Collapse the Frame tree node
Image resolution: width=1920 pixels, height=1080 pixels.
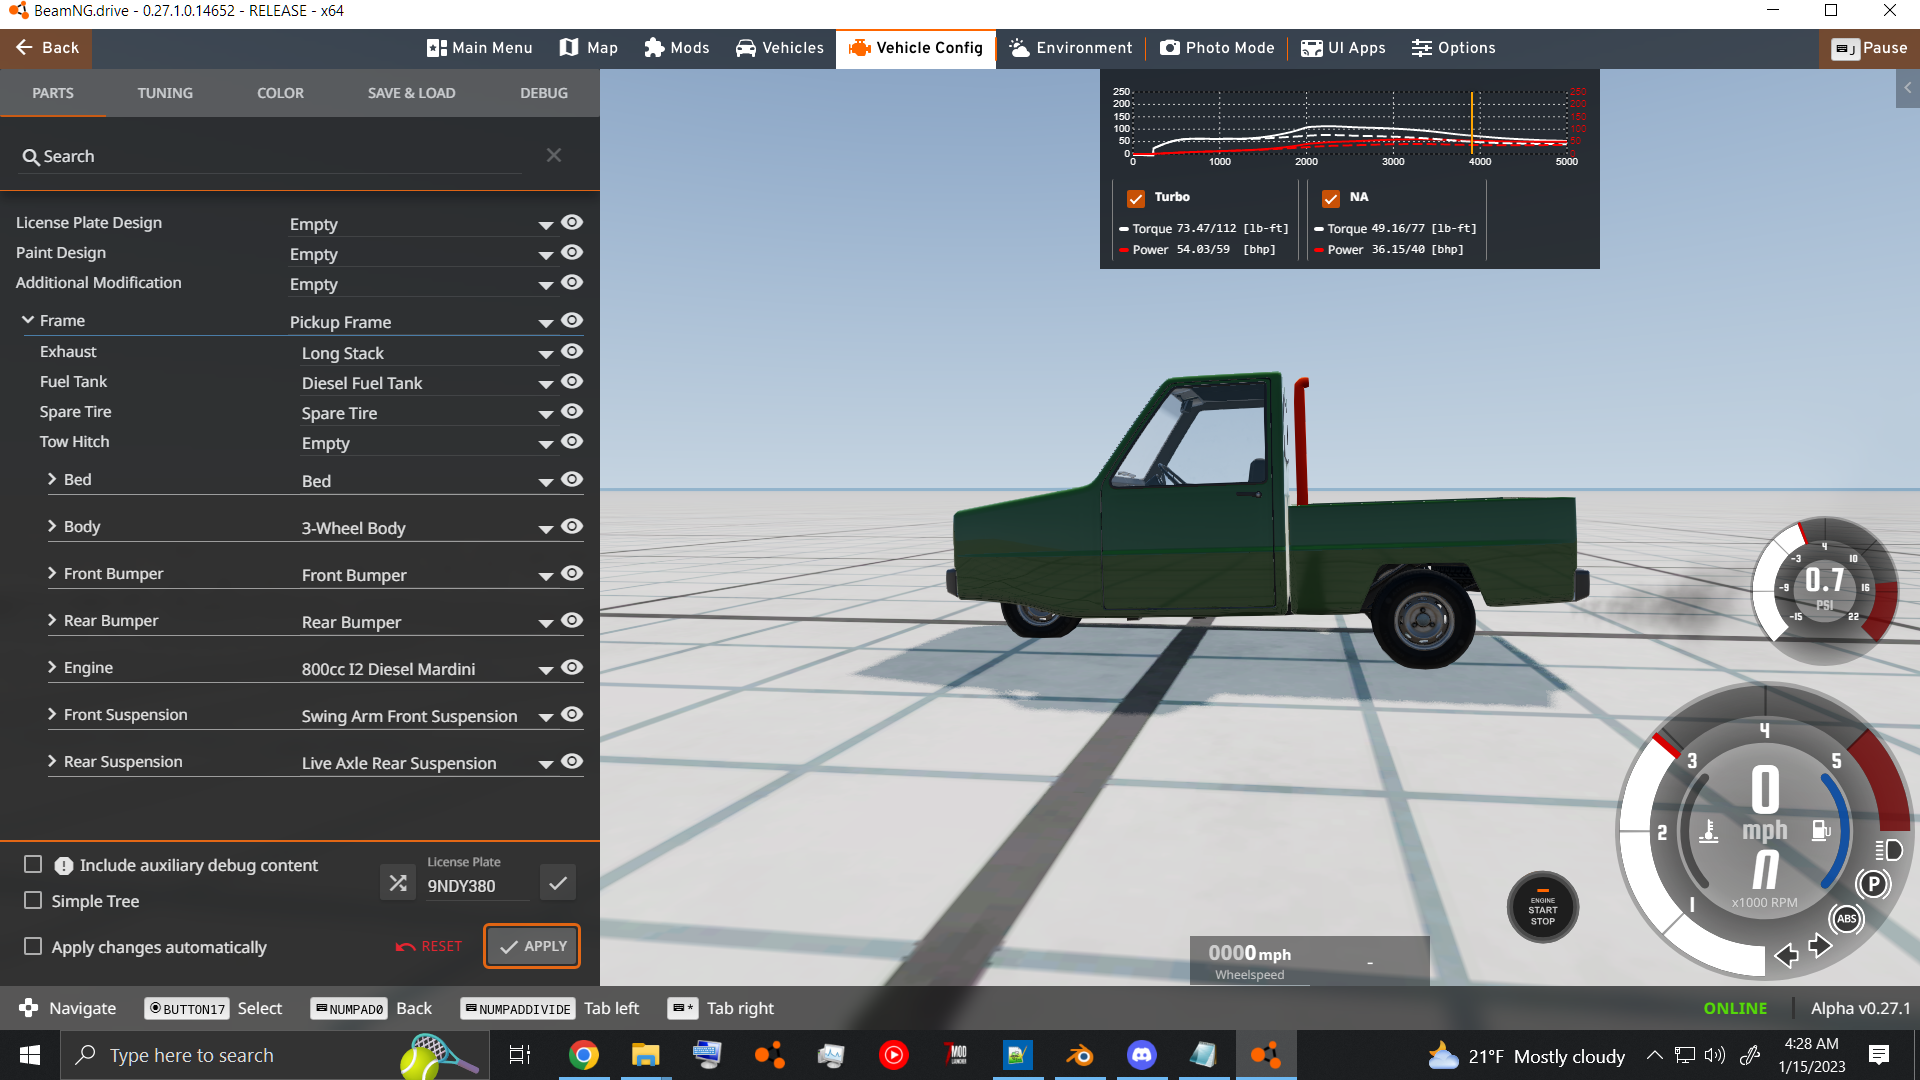coord(28,320)
